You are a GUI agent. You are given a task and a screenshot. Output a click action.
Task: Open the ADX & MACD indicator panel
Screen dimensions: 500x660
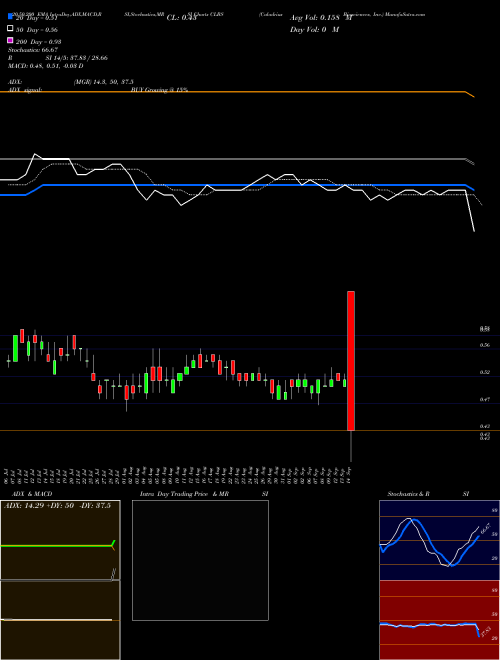coord(60,580)
